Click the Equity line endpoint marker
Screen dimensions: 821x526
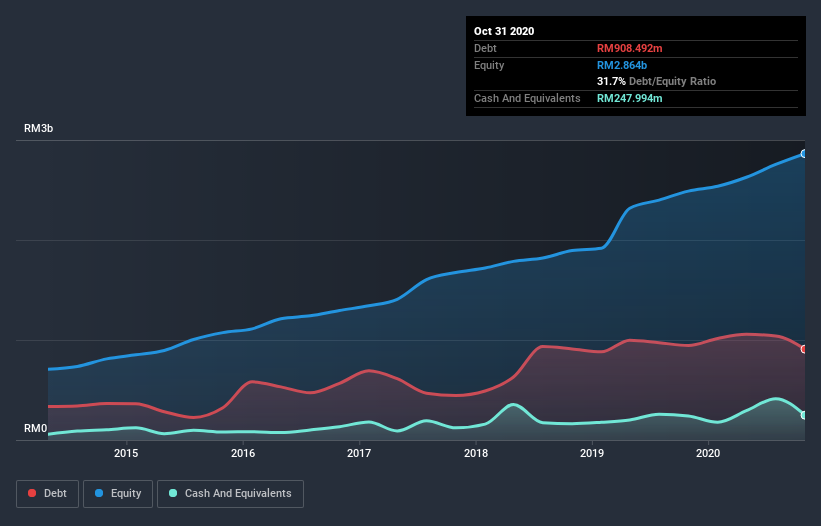click(804, 154)
